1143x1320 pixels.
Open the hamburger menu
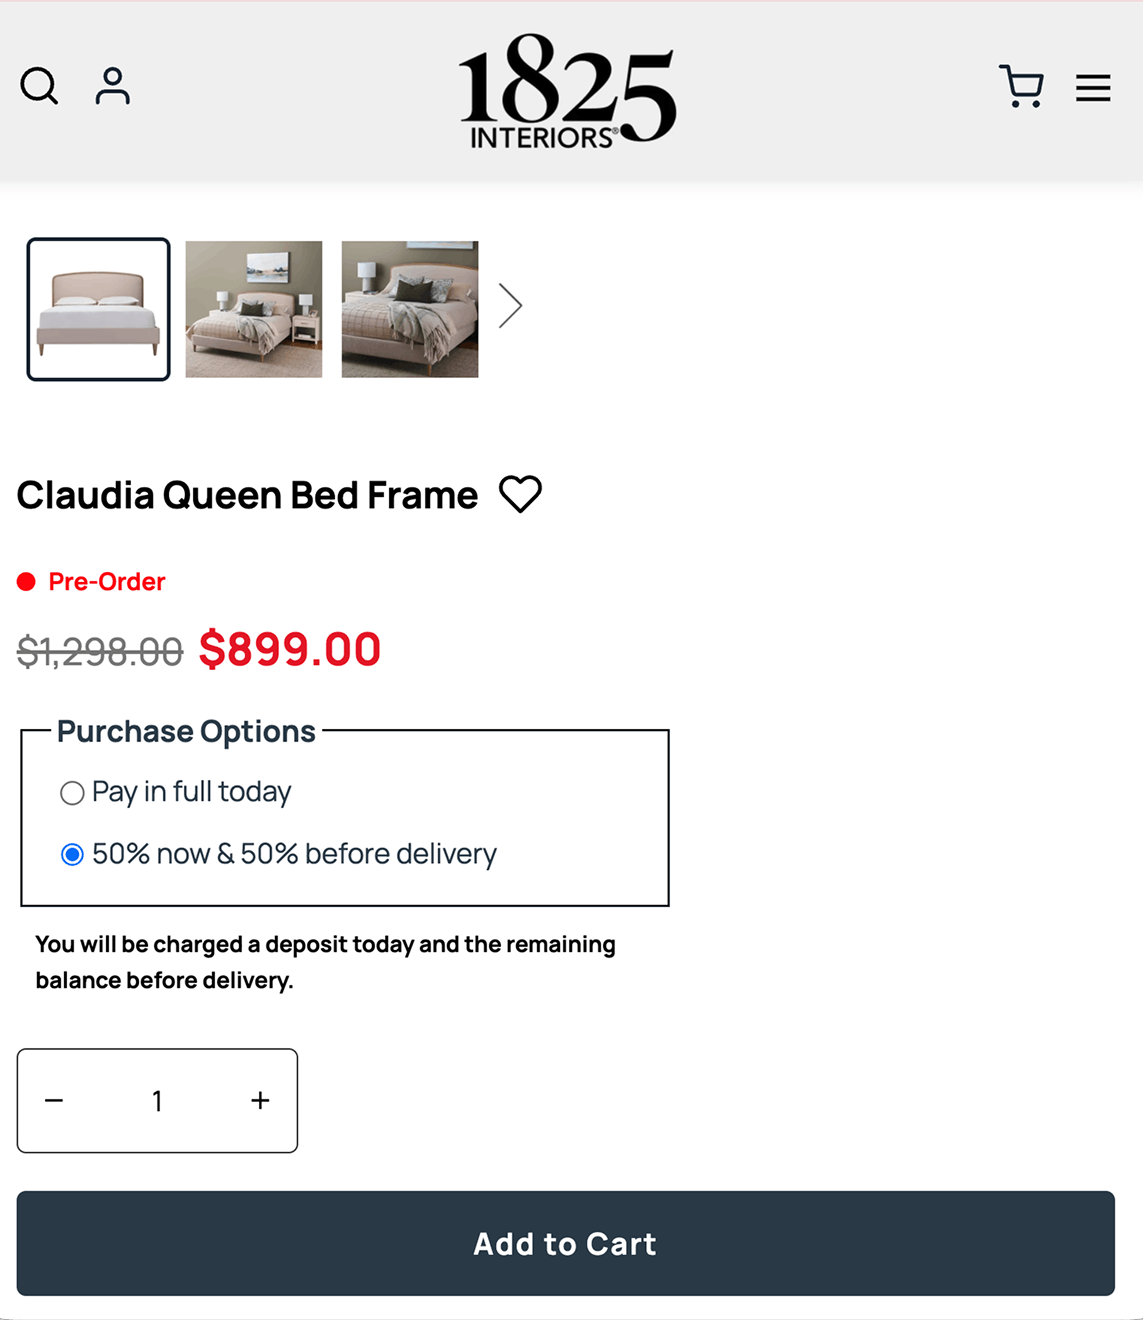(x=1093, y=88)
